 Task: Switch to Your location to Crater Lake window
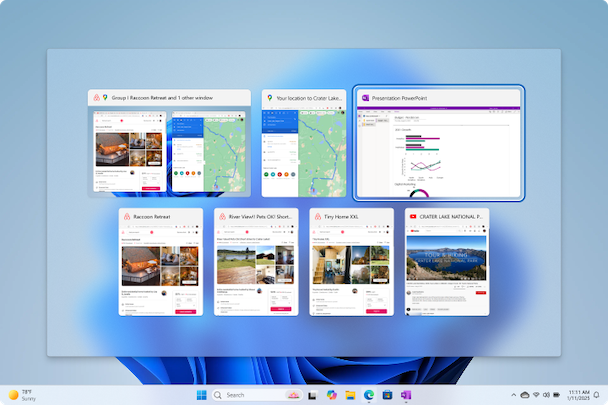(x=304, y=143)
